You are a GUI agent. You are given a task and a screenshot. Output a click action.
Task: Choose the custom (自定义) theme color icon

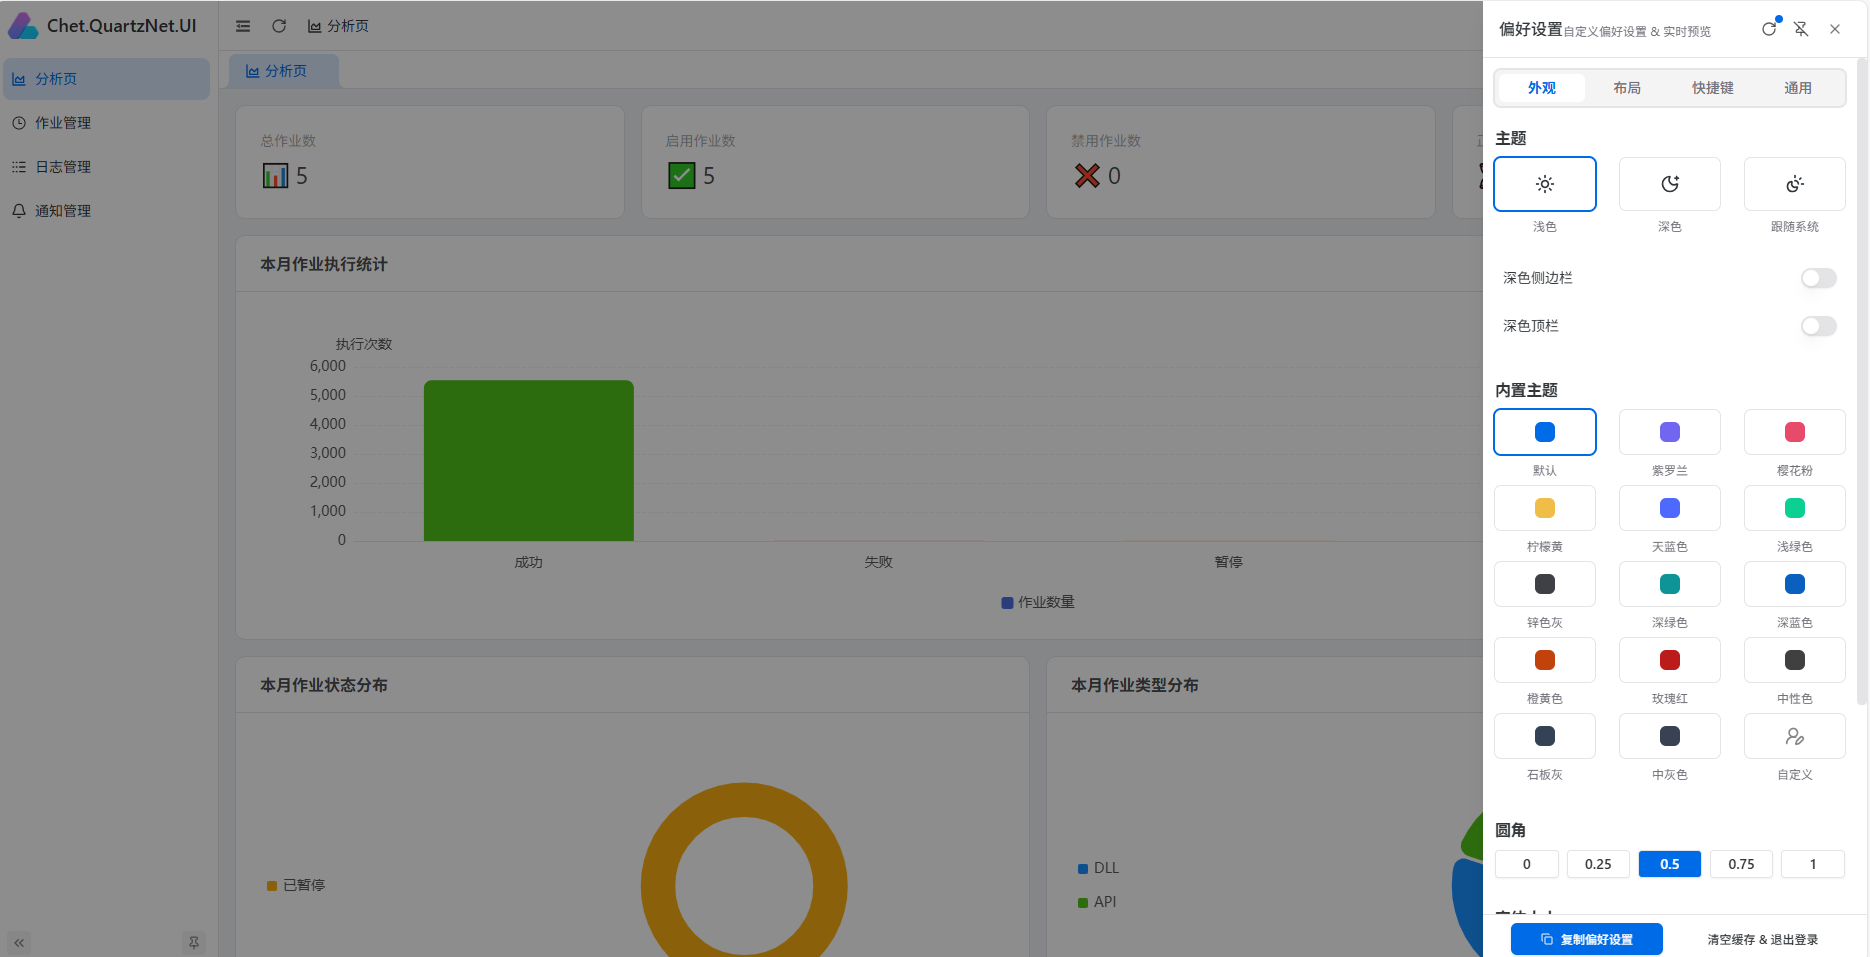(x=1795, y=736)
